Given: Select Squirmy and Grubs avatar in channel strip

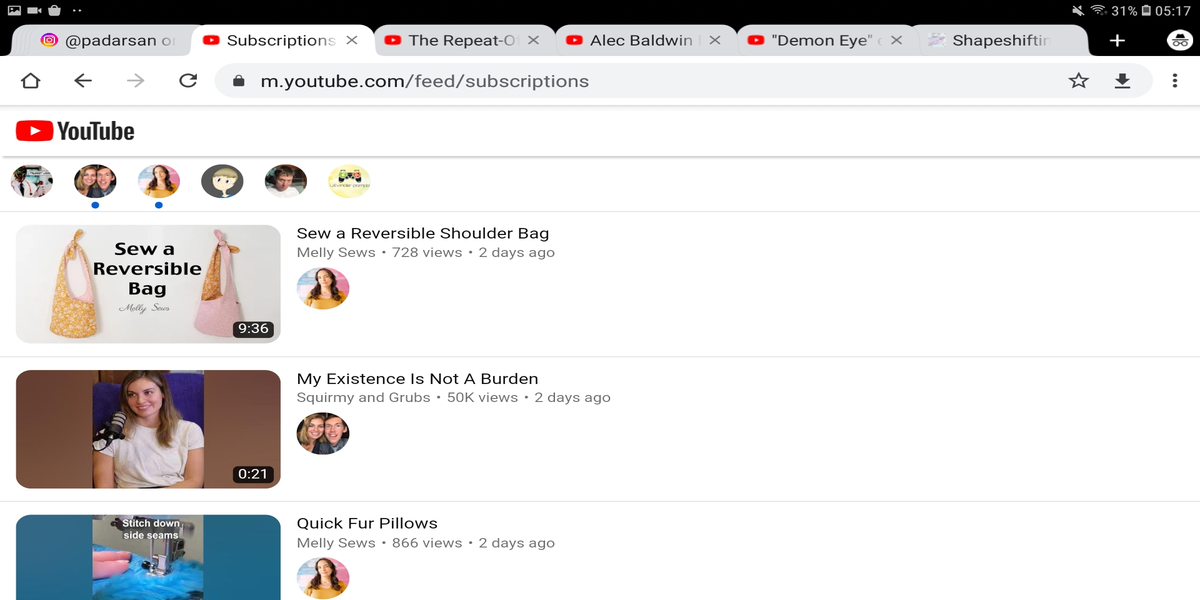Looking at the screenshot, I should [x=95, y=181].
